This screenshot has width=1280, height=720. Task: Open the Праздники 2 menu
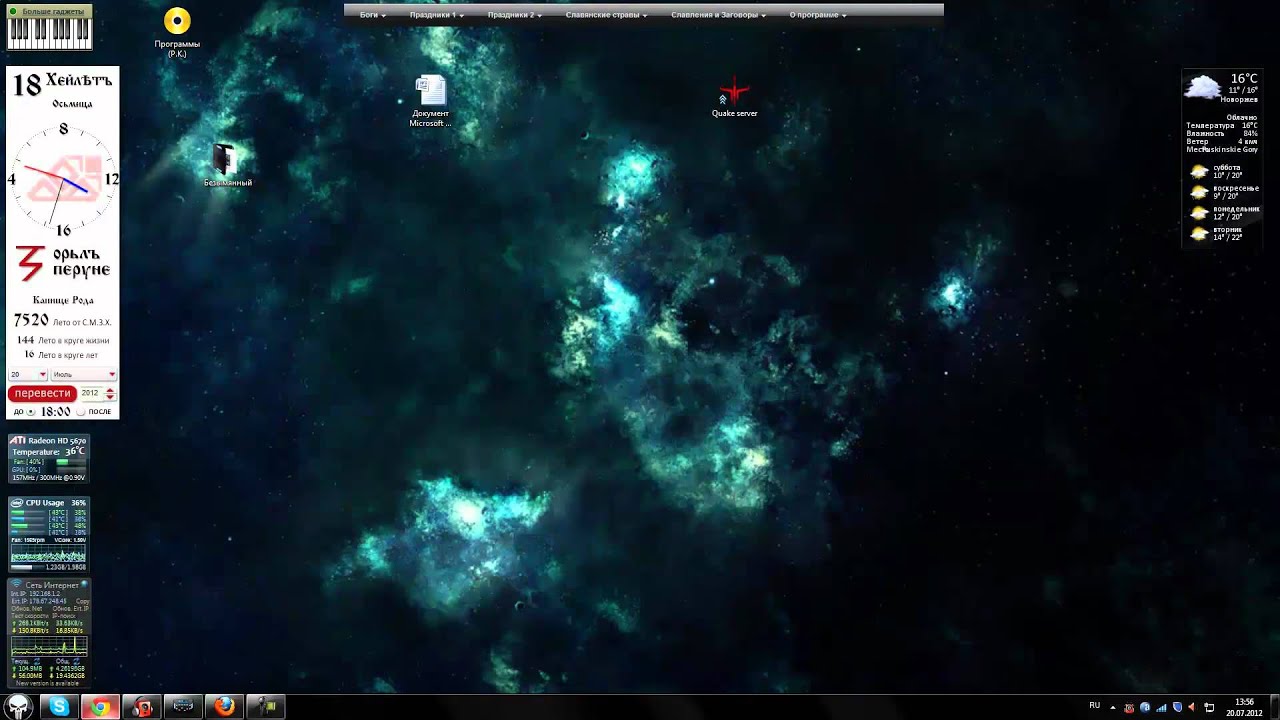[x=514, y=15]
